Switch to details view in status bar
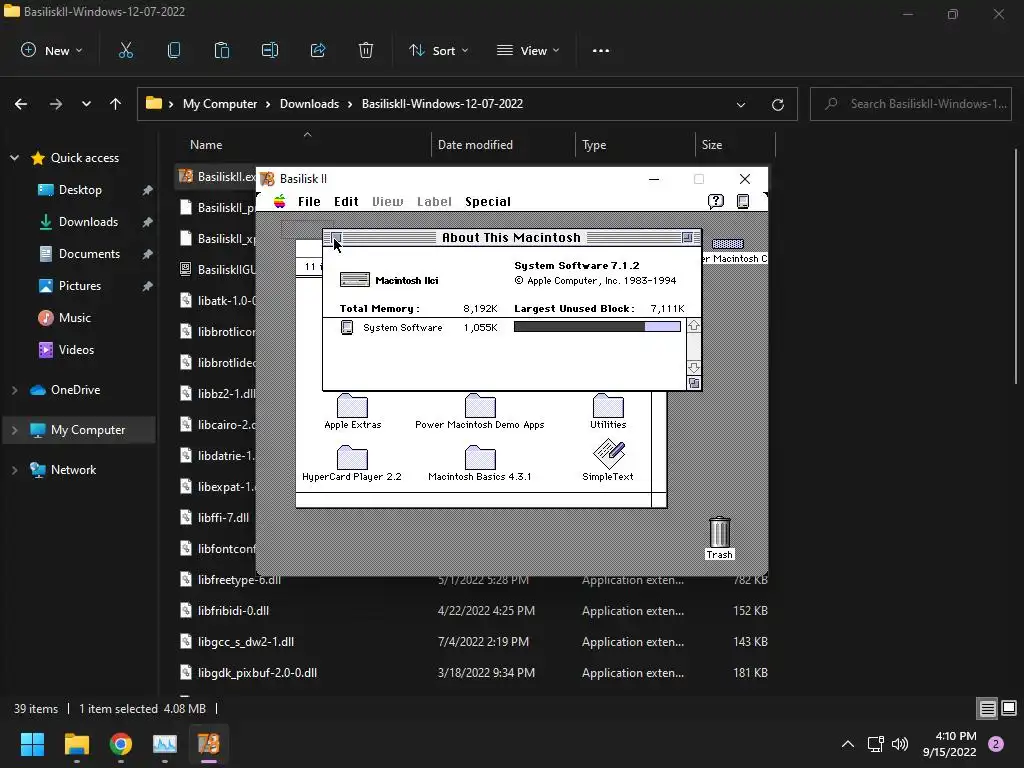 [987, 709]
